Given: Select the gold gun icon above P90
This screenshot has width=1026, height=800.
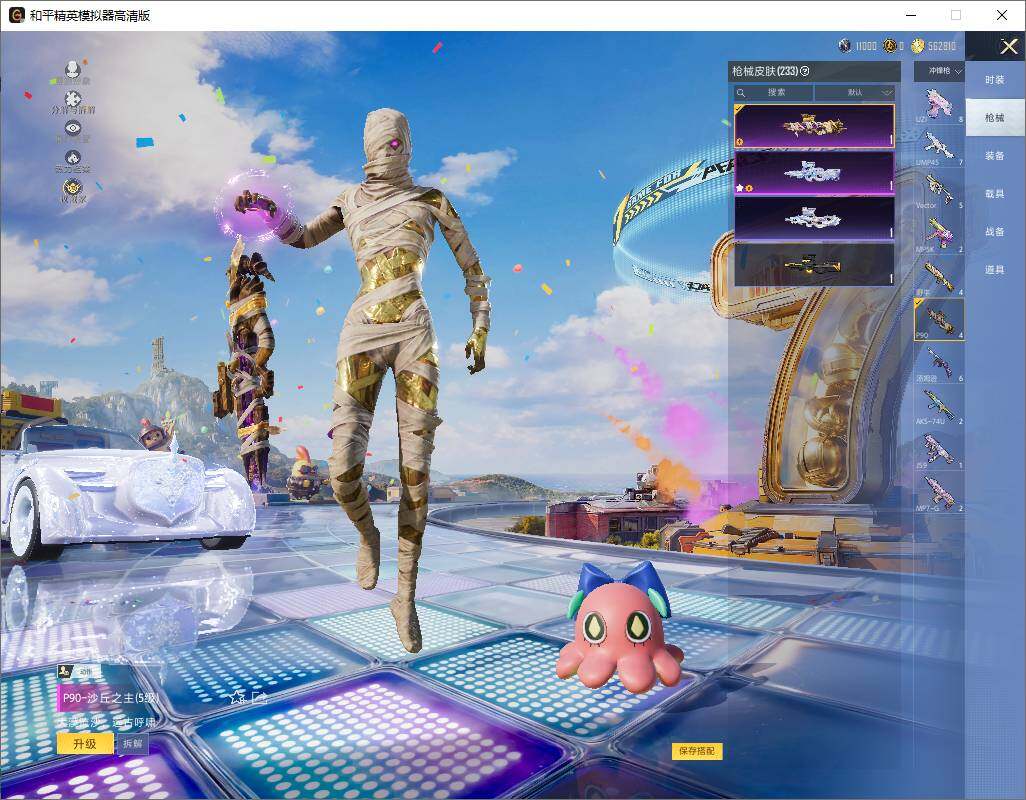Looking at the screenshot, I should [x=938, y=277].
